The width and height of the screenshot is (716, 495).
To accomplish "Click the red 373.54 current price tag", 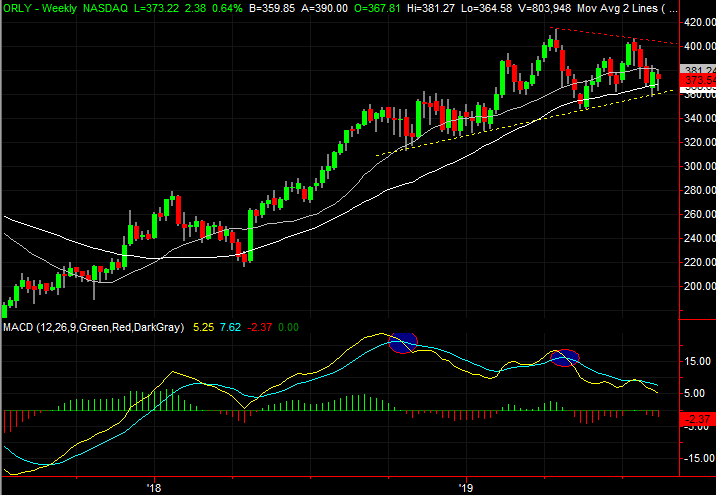I will (x=698, y=80).
